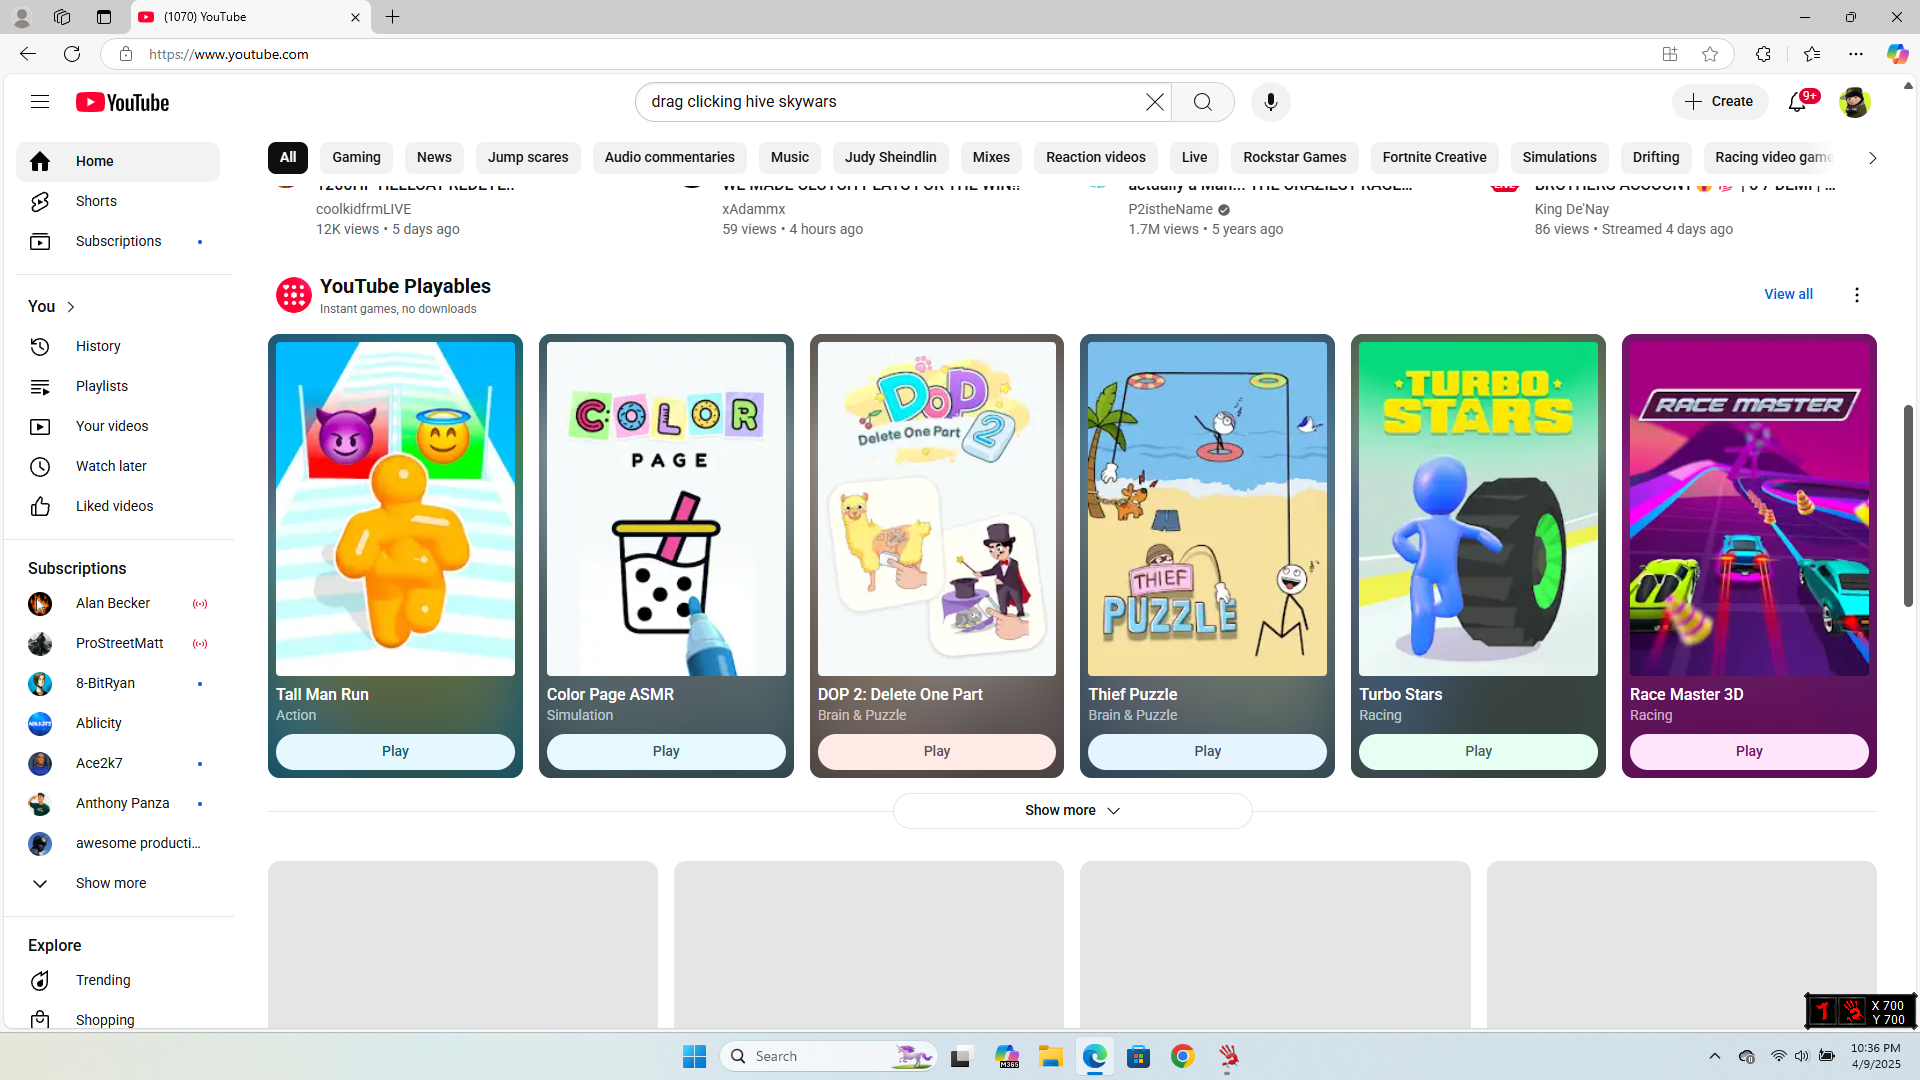Open the YouTube guide hamburger menu
The image size is (1920, 1080).
tap(40, 102)
